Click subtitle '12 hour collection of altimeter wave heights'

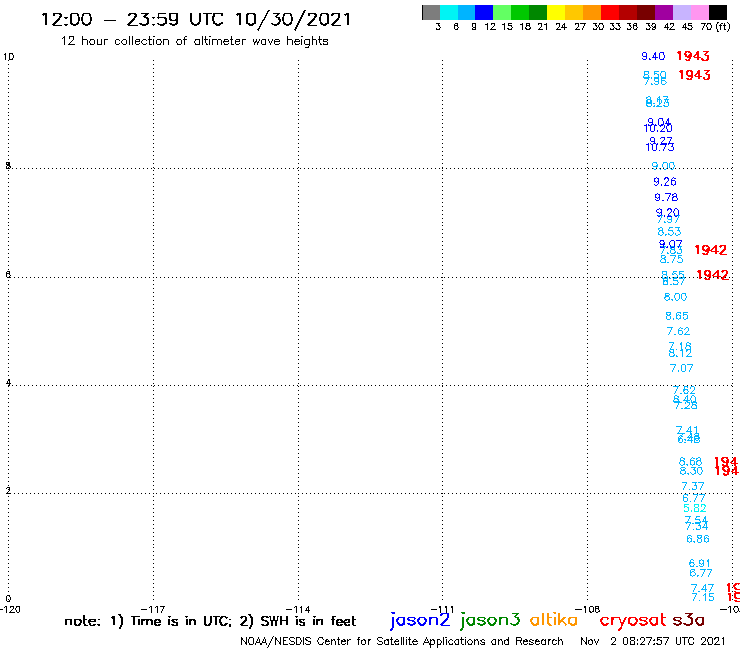(x=194, y=41)
